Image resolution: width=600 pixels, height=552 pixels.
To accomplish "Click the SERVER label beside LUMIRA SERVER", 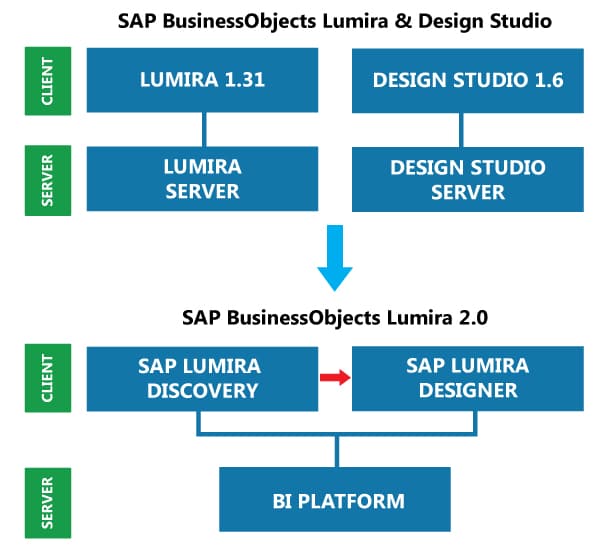I will (48, 180).
